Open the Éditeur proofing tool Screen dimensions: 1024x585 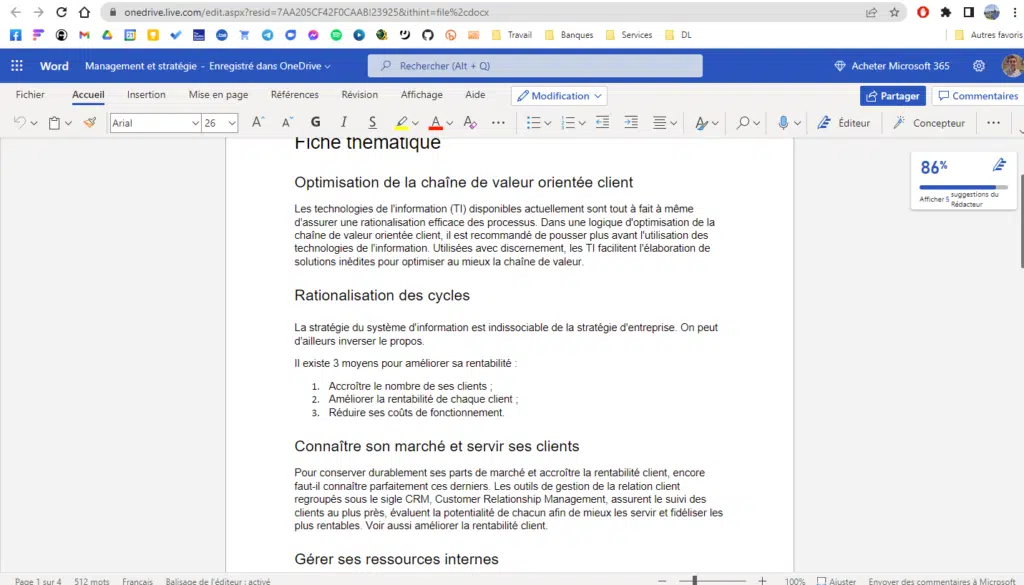pos(844,123)
